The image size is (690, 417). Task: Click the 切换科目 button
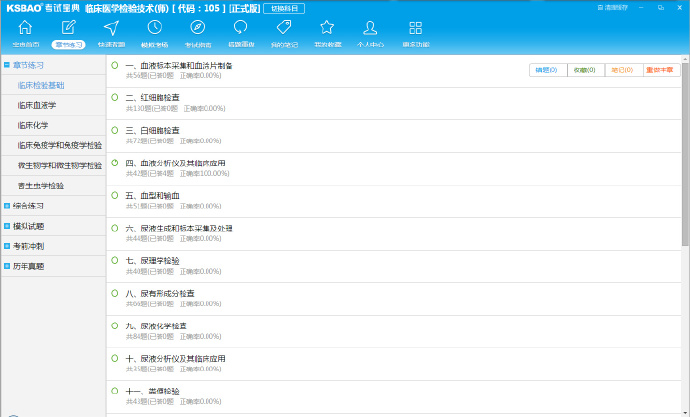284,8
